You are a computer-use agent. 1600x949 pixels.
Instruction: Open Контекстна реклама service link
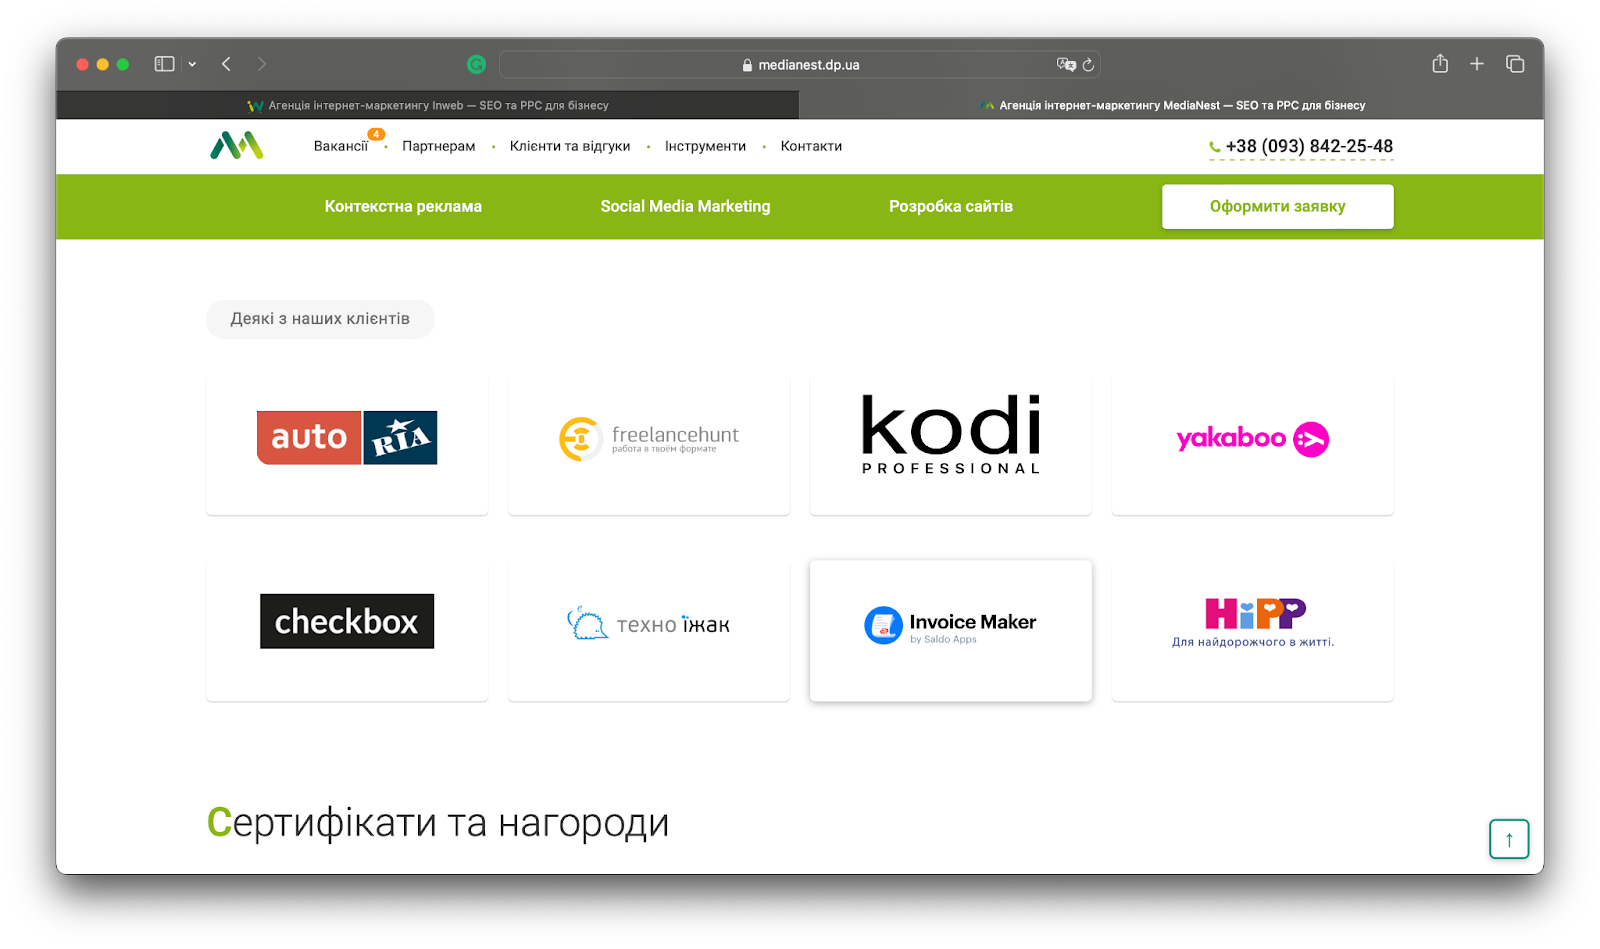click(x=403, y=206)
